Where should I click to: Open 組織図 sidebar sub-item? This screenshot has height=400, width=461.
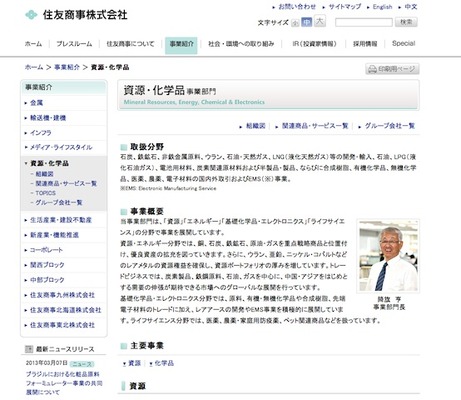[44, 174]
